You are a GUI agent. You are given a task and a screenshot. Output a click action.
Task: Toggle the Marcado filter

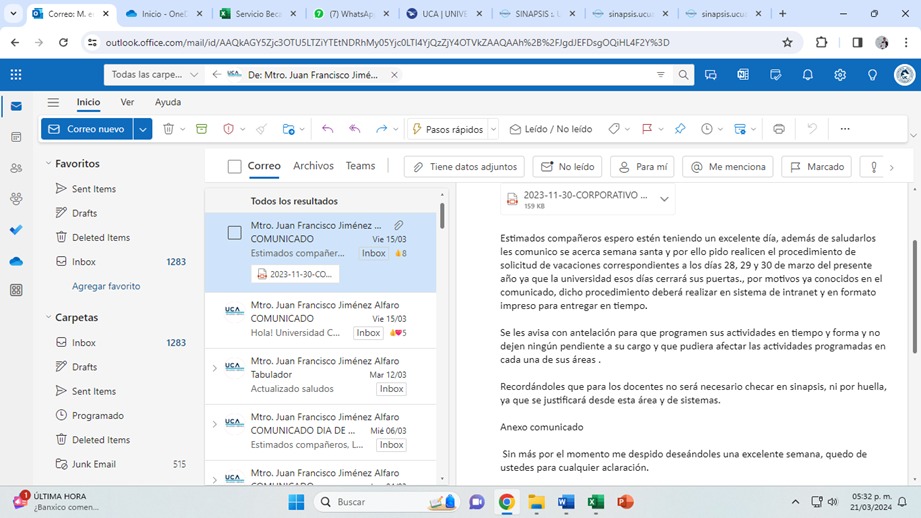[816, 167]
